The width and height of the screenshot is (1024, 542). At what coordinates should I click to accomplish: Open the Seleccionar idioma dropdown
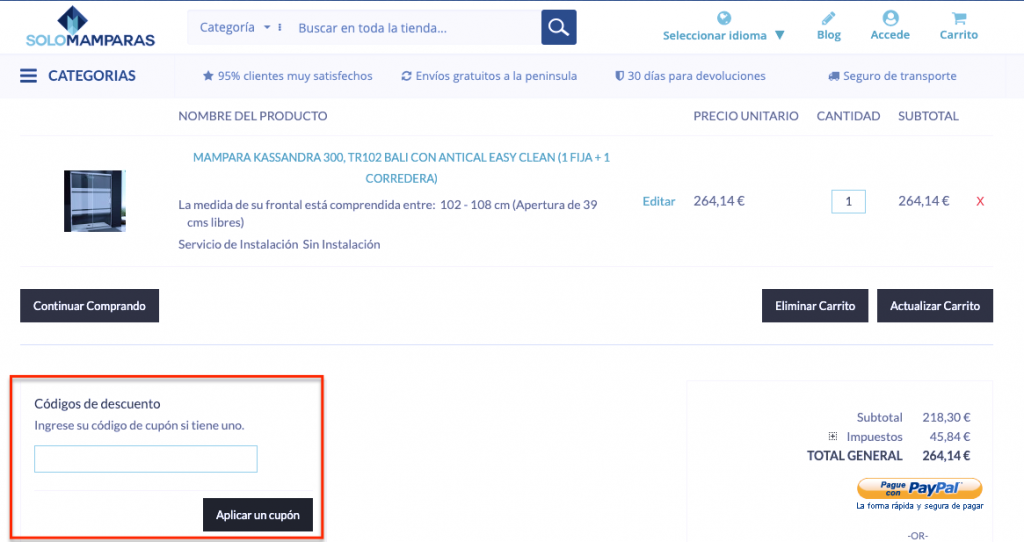(x=723, y=36)
